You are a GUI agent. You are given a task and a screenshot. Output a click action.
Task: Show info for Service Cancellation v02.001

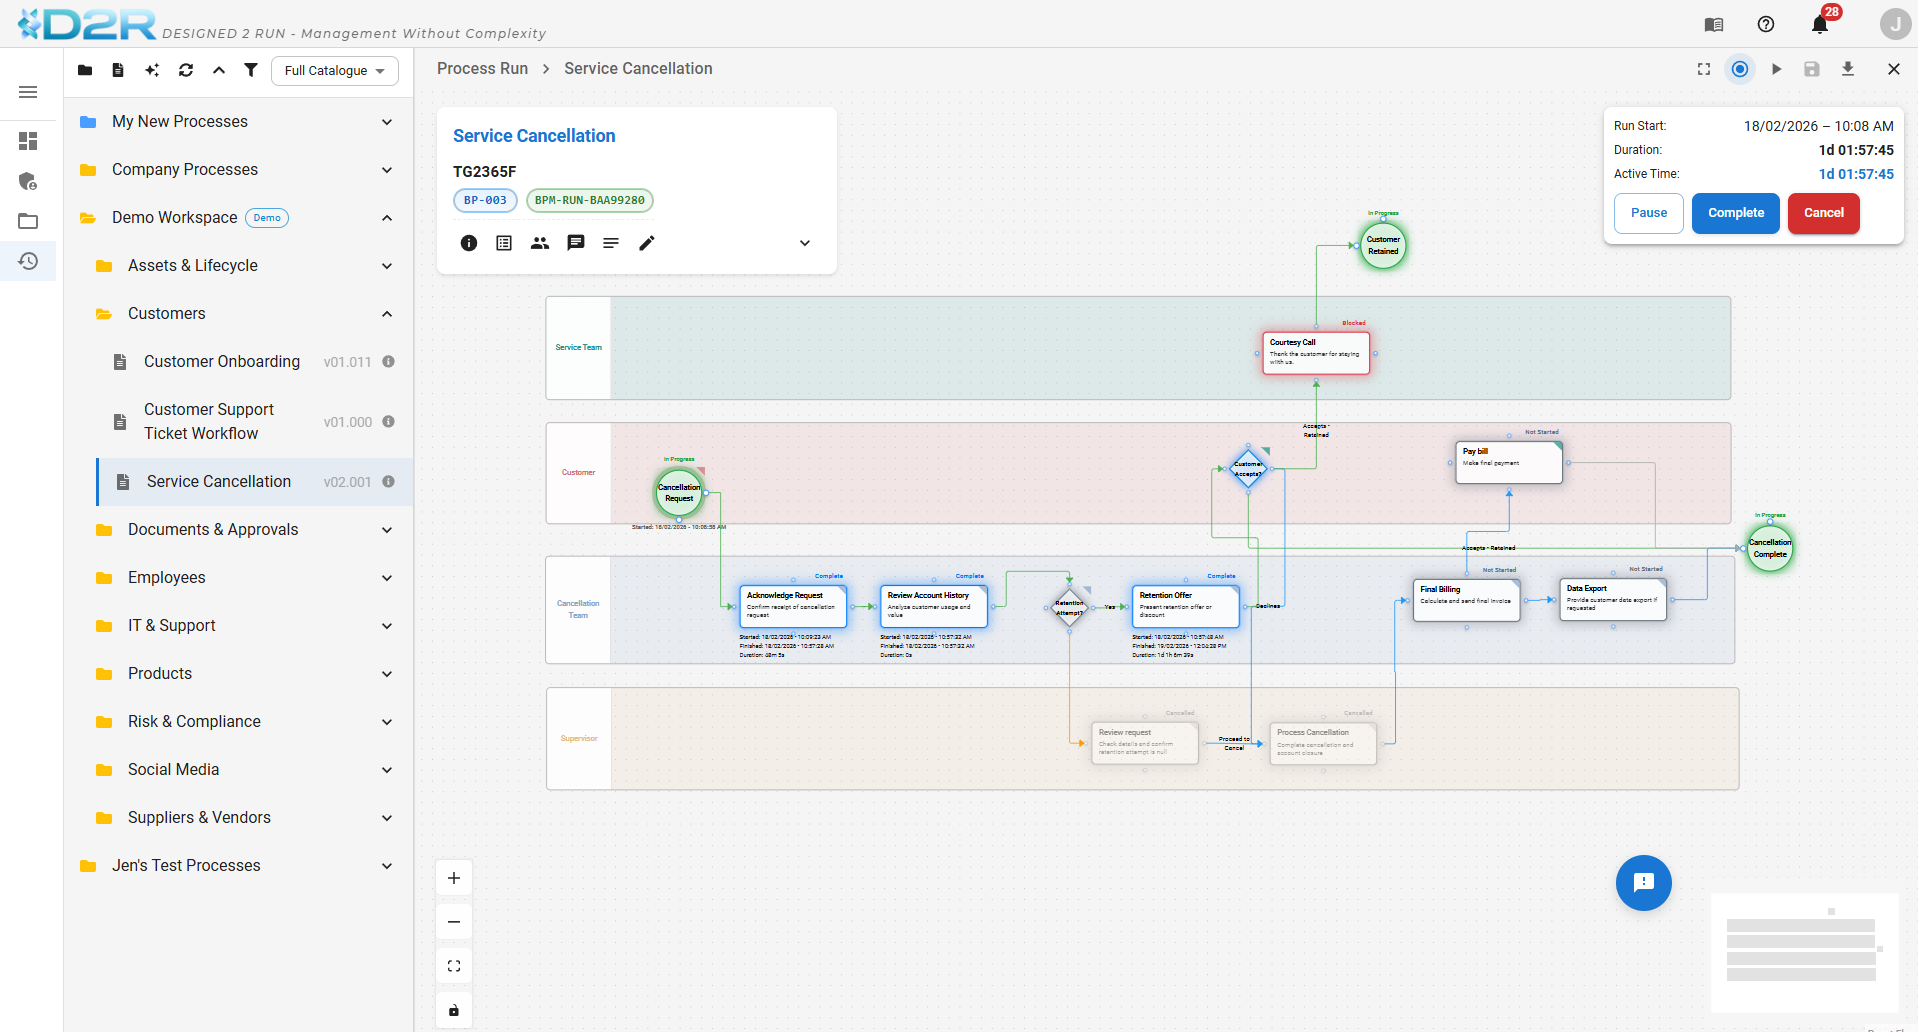[389, 482]
